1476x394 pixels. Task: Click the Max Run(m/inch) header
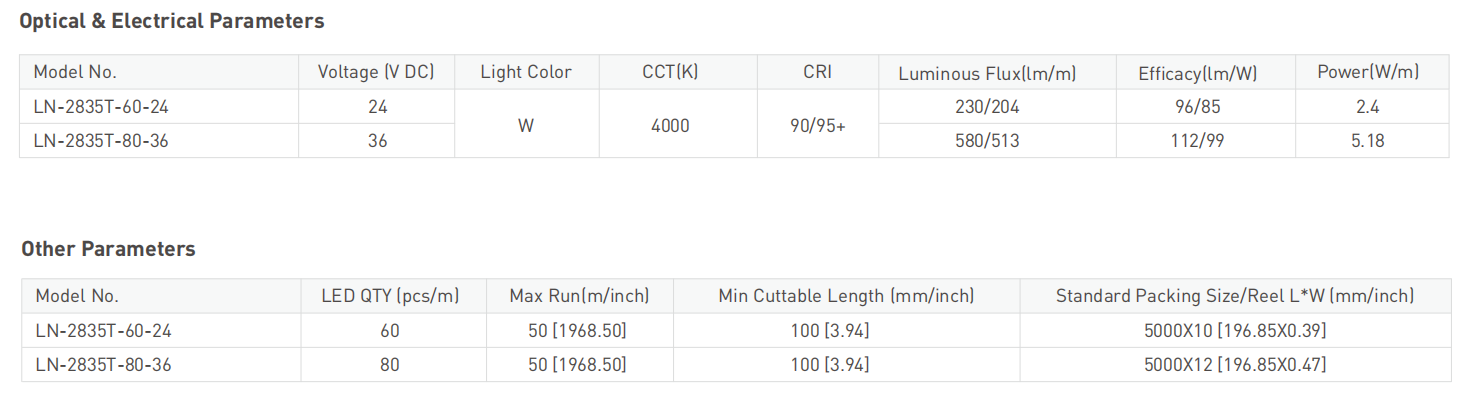pos(579,296)
